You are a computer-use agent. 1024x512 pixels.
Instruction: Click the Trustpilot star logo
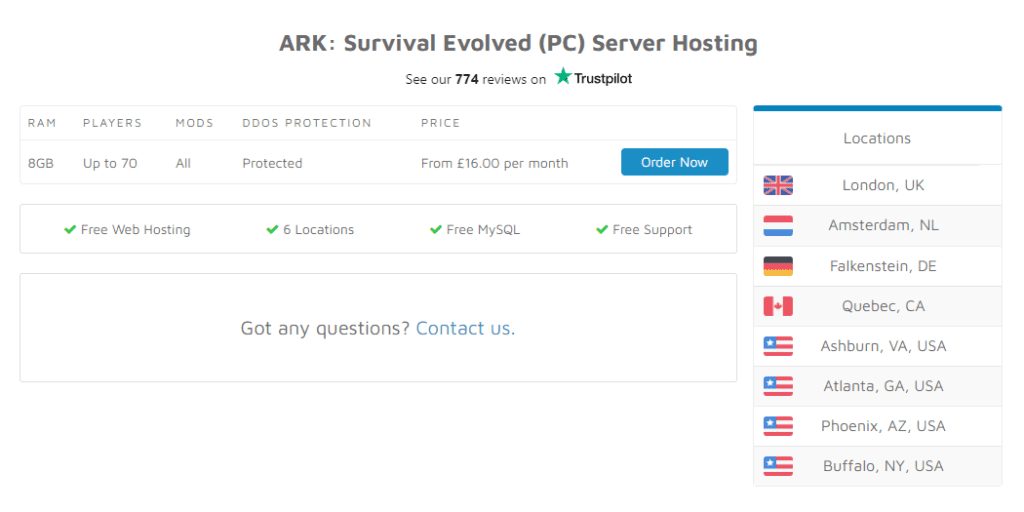point(564,77)
